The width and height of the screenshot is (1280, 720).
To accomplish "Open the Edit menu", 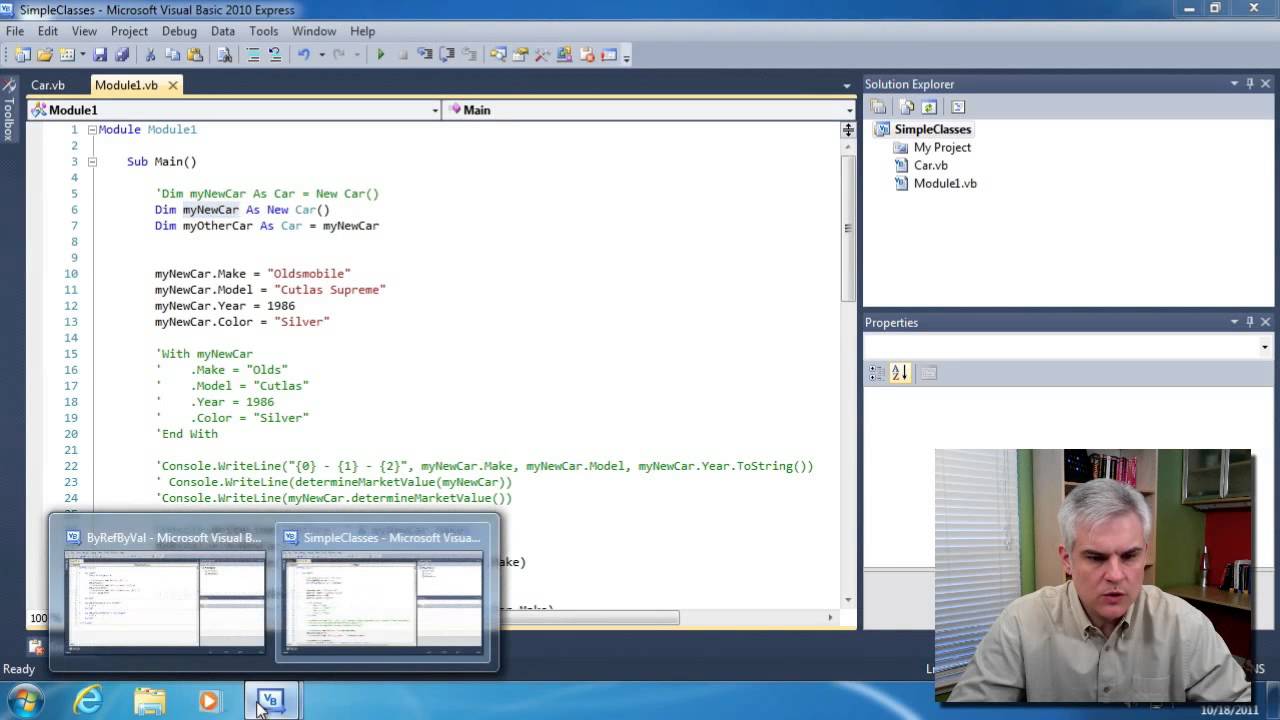I will [48, 31].
